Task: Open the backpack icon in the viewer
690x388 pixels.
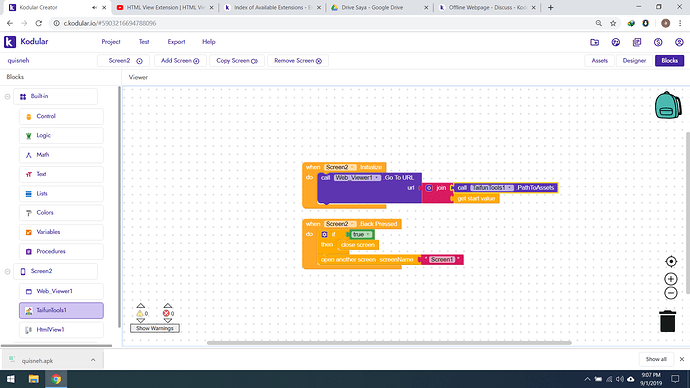Action: (x=668, y=105)
